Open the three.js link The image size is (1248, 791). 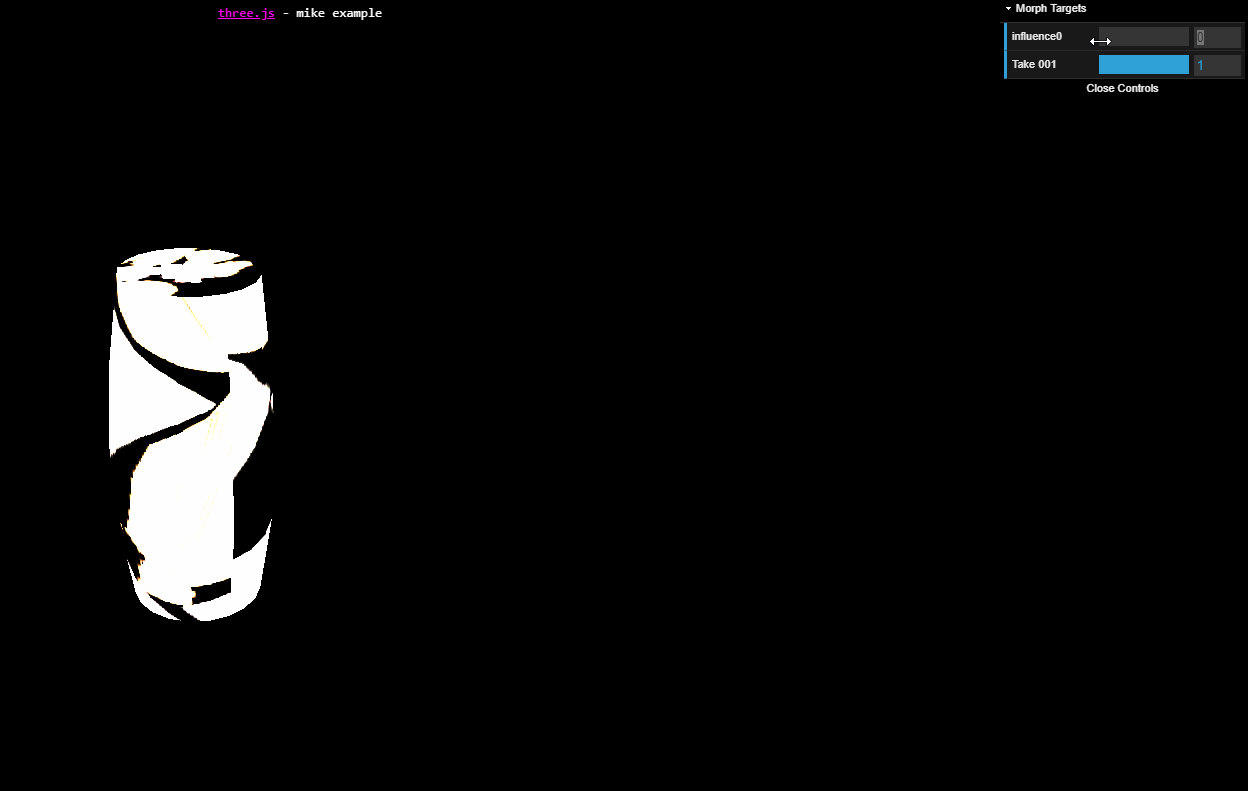(x=246, y=13)
